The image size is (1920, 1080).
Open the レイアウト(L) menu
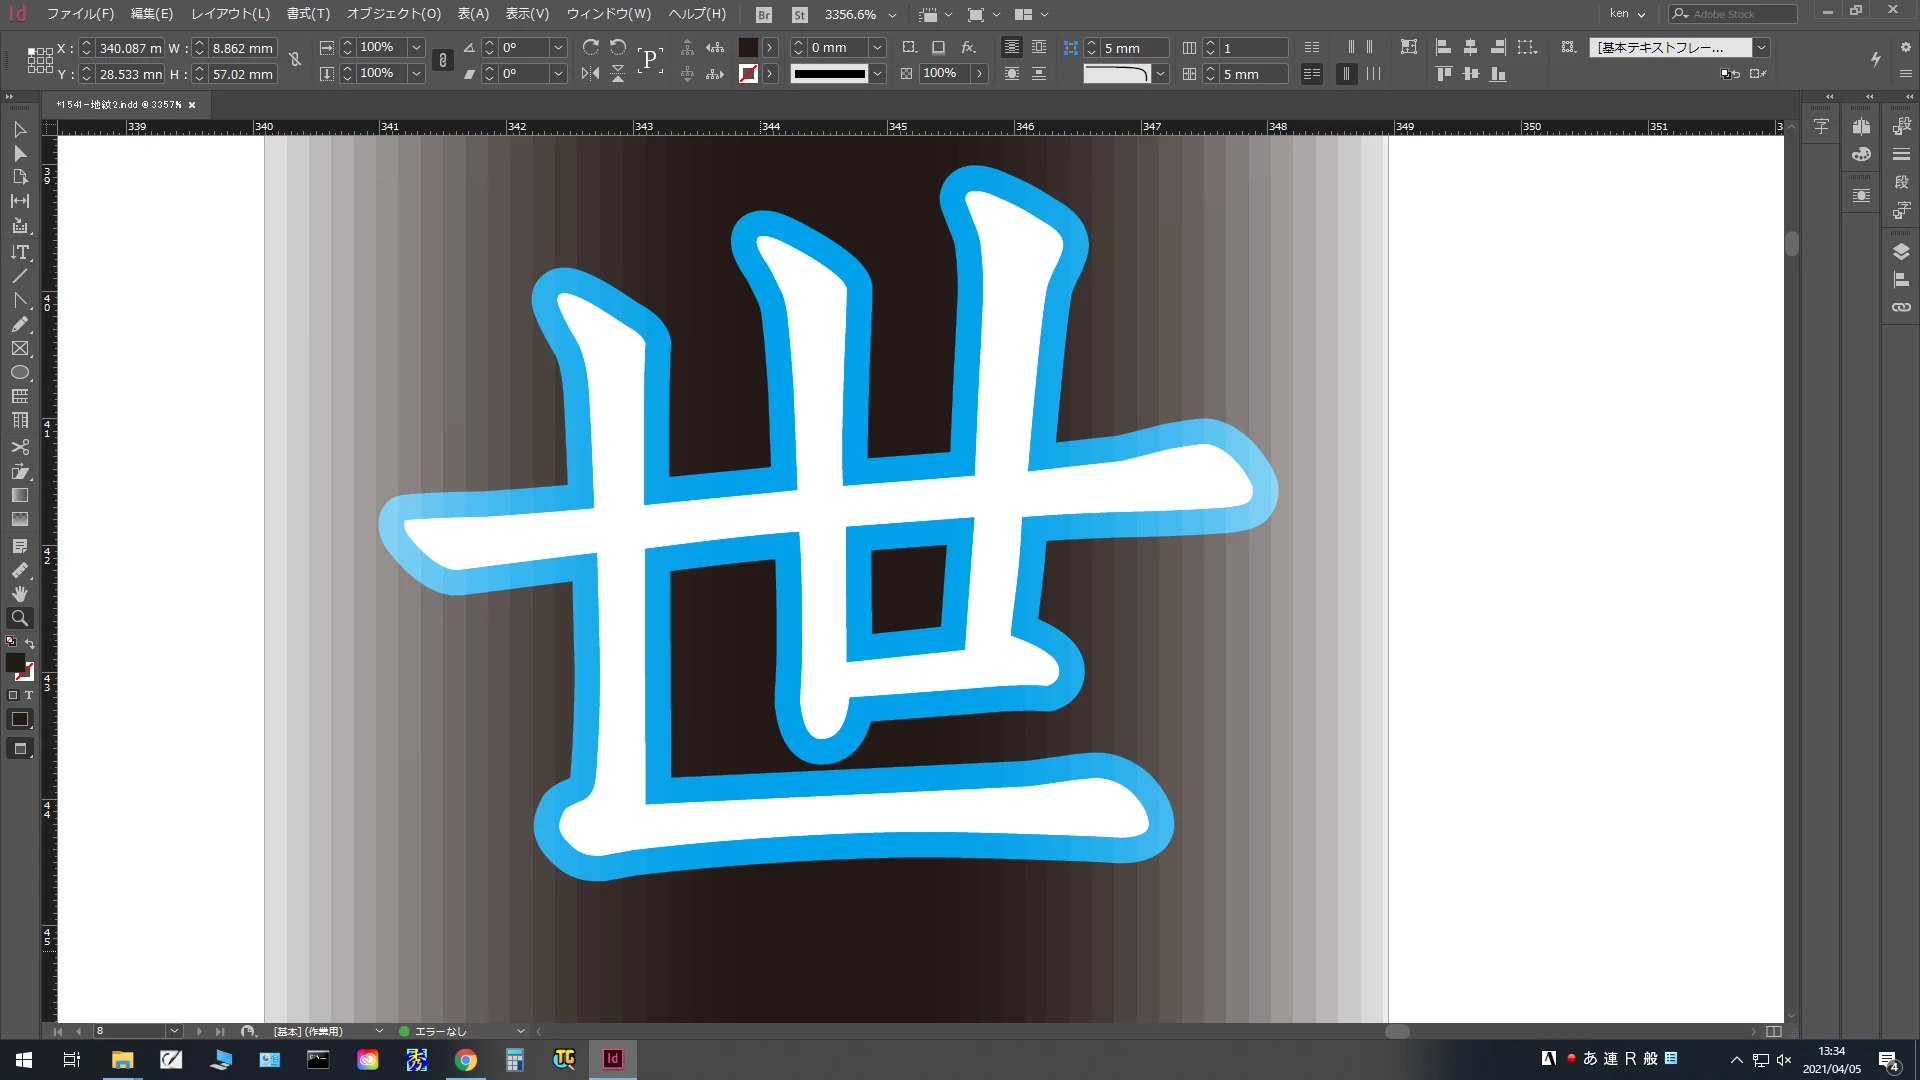pos(230,14)
